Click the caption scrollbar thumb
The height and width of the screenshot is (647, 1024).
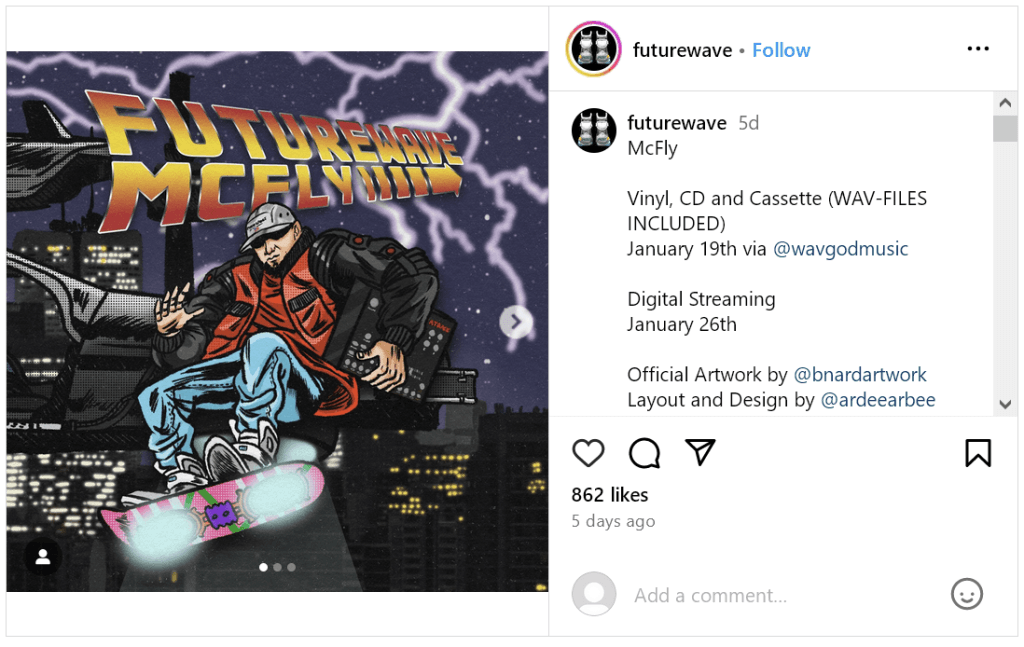pos(1005,128)
